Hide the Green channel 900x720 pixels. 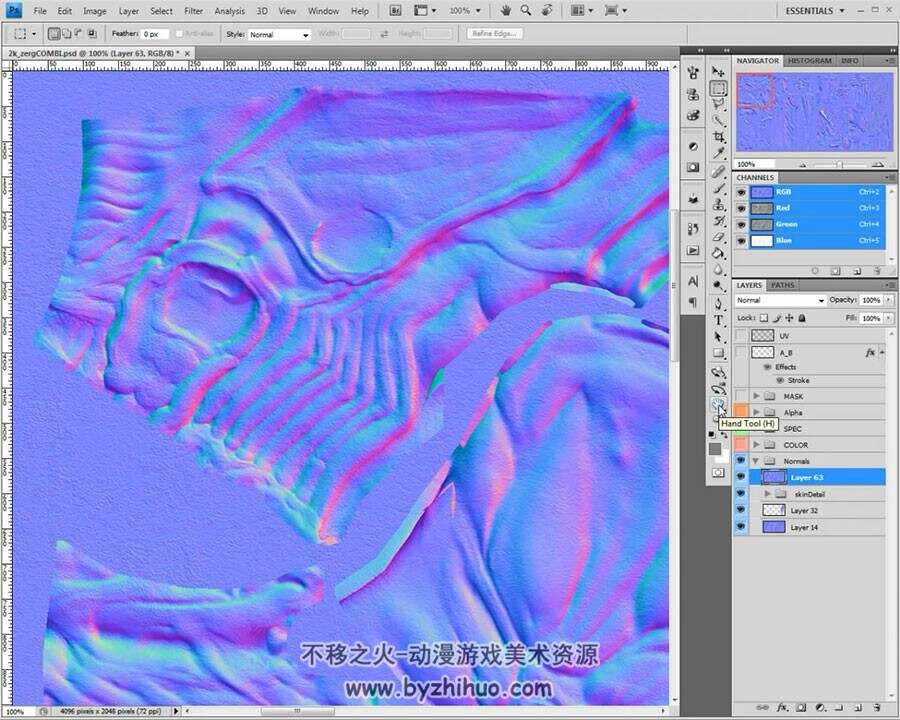(x=741, y=224)
